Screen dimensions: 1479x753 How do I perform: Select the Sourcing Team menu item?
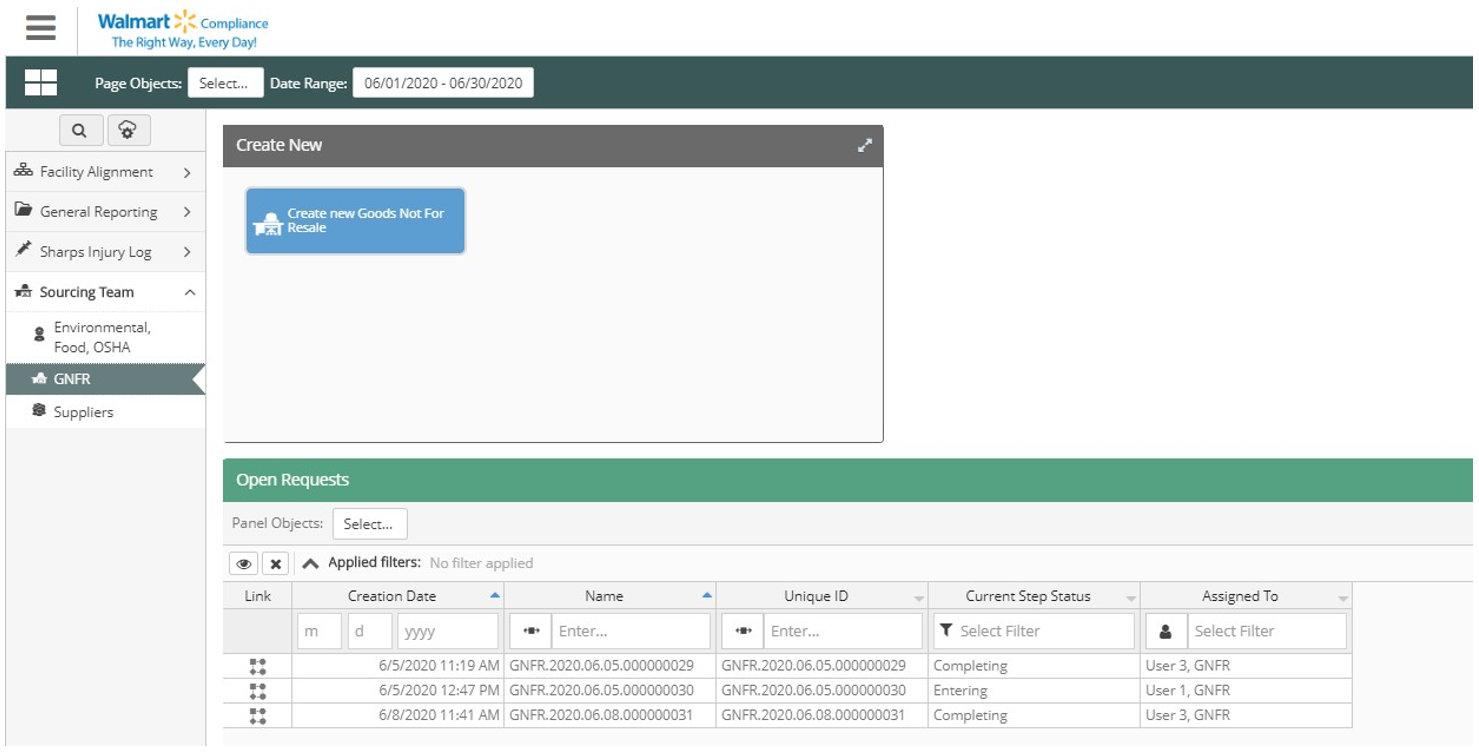[x=106, y=292]
